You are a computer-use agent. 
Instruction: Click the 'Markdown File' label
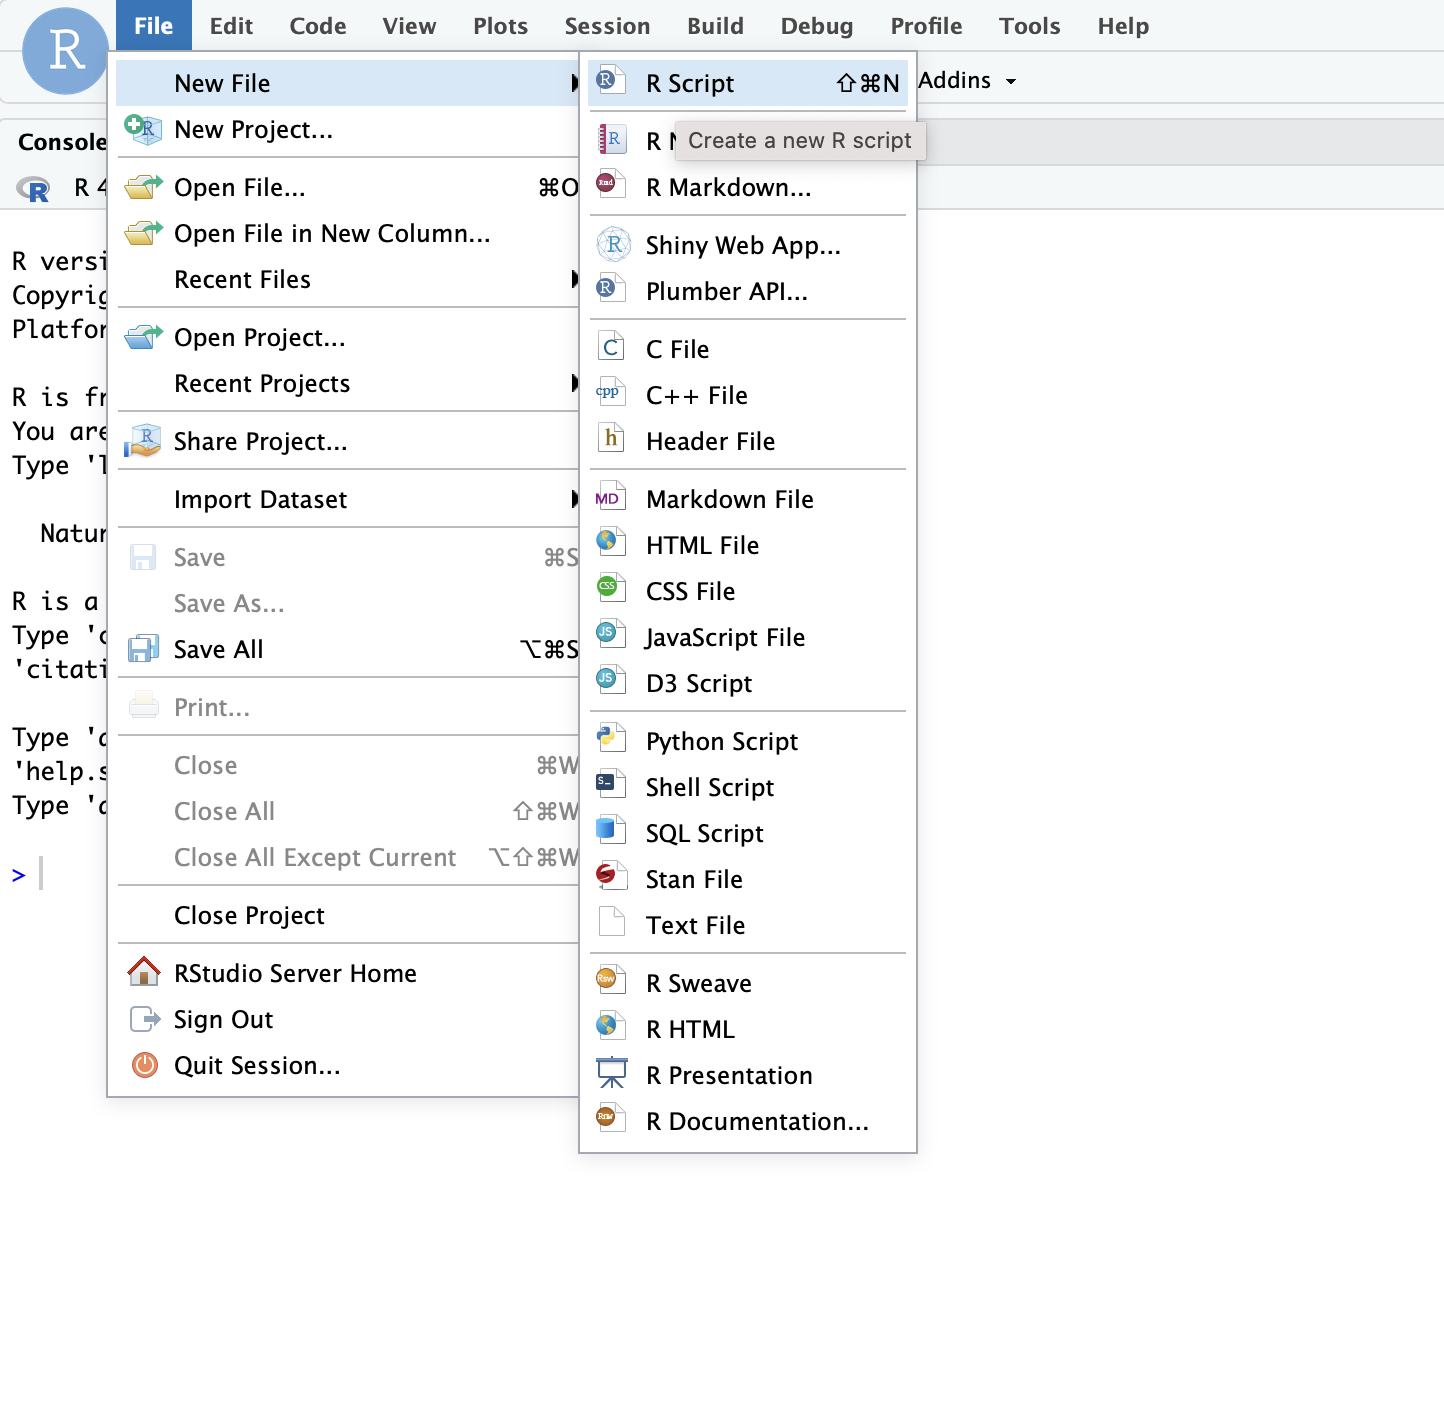click(730, 499)
